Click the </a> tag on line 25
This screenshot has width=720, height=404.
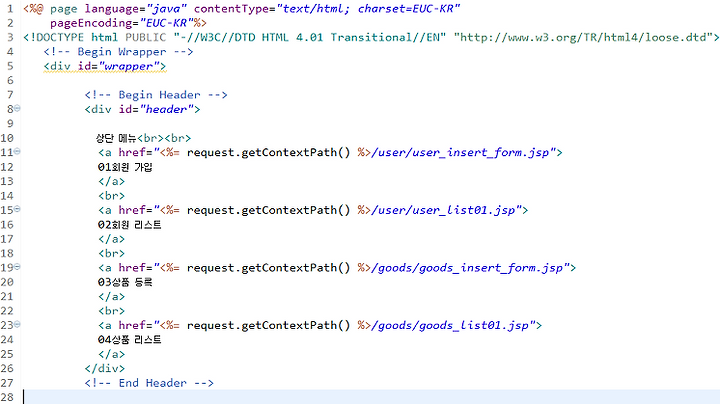click(x=111, y=354)
